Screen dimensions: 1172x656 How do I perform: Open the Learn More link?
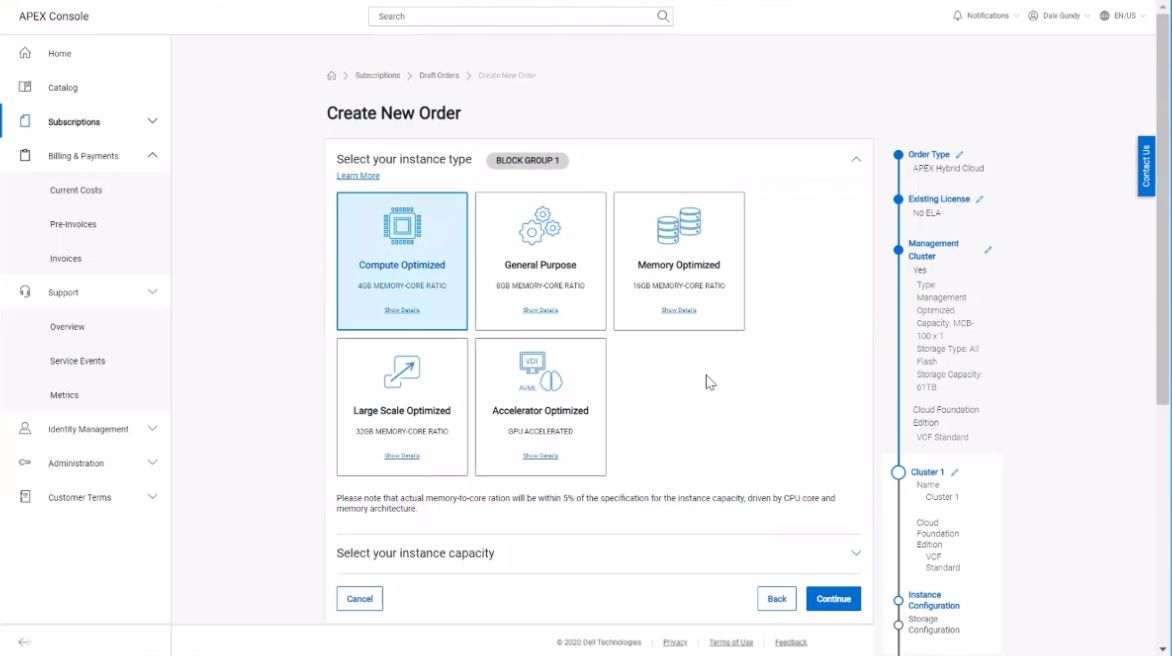pos(358,176)
